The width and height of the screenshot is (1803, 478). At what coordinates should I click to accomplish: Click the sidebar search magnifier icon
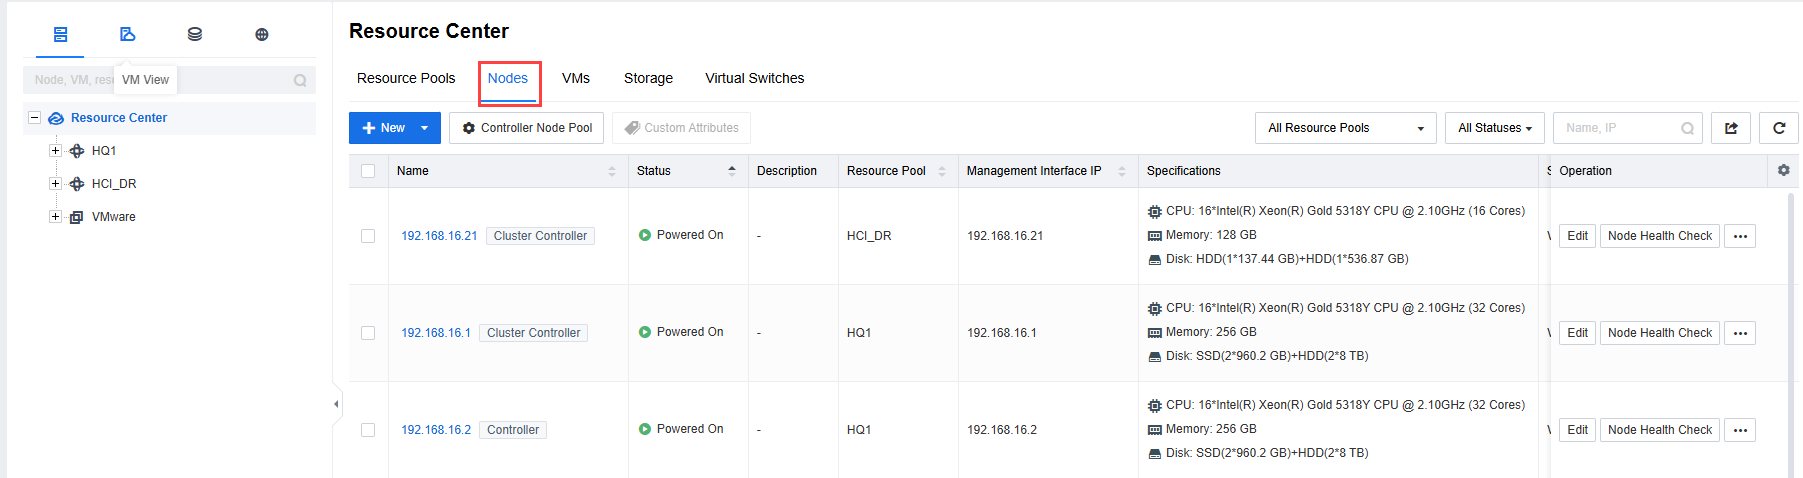coord(300,80)
